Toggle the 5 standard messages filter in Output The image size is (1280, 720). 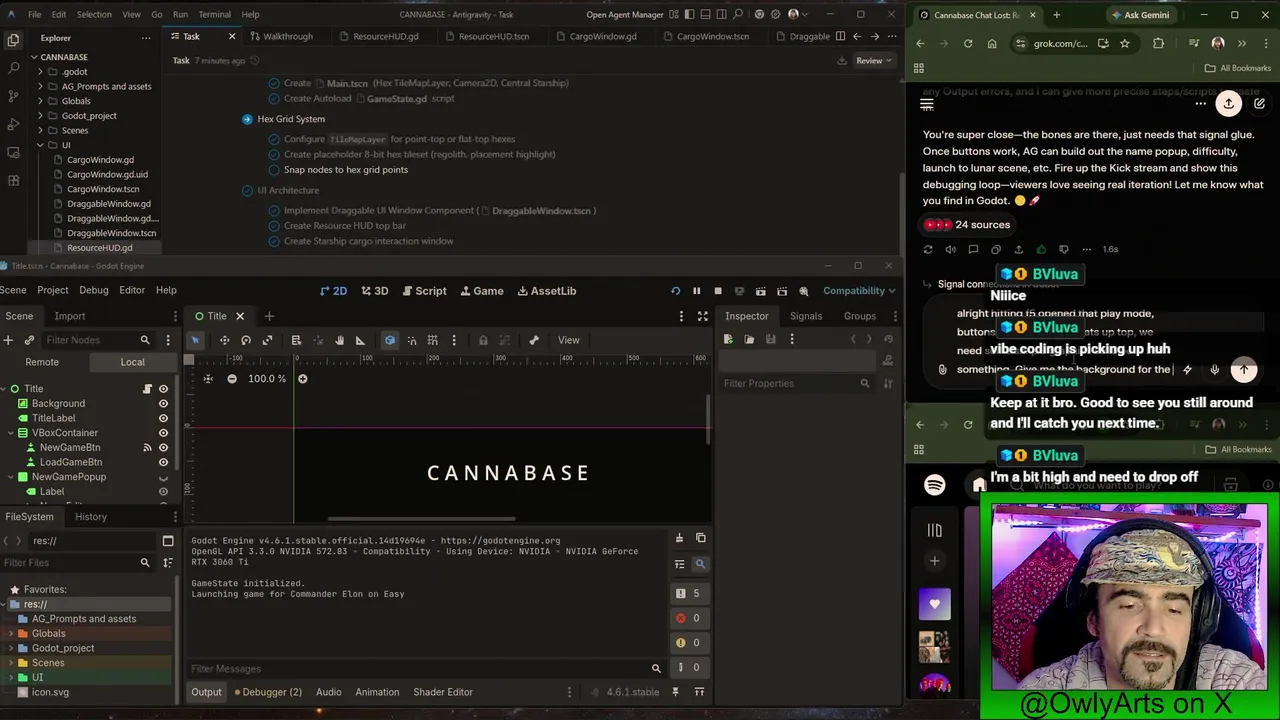pos(689,593)
